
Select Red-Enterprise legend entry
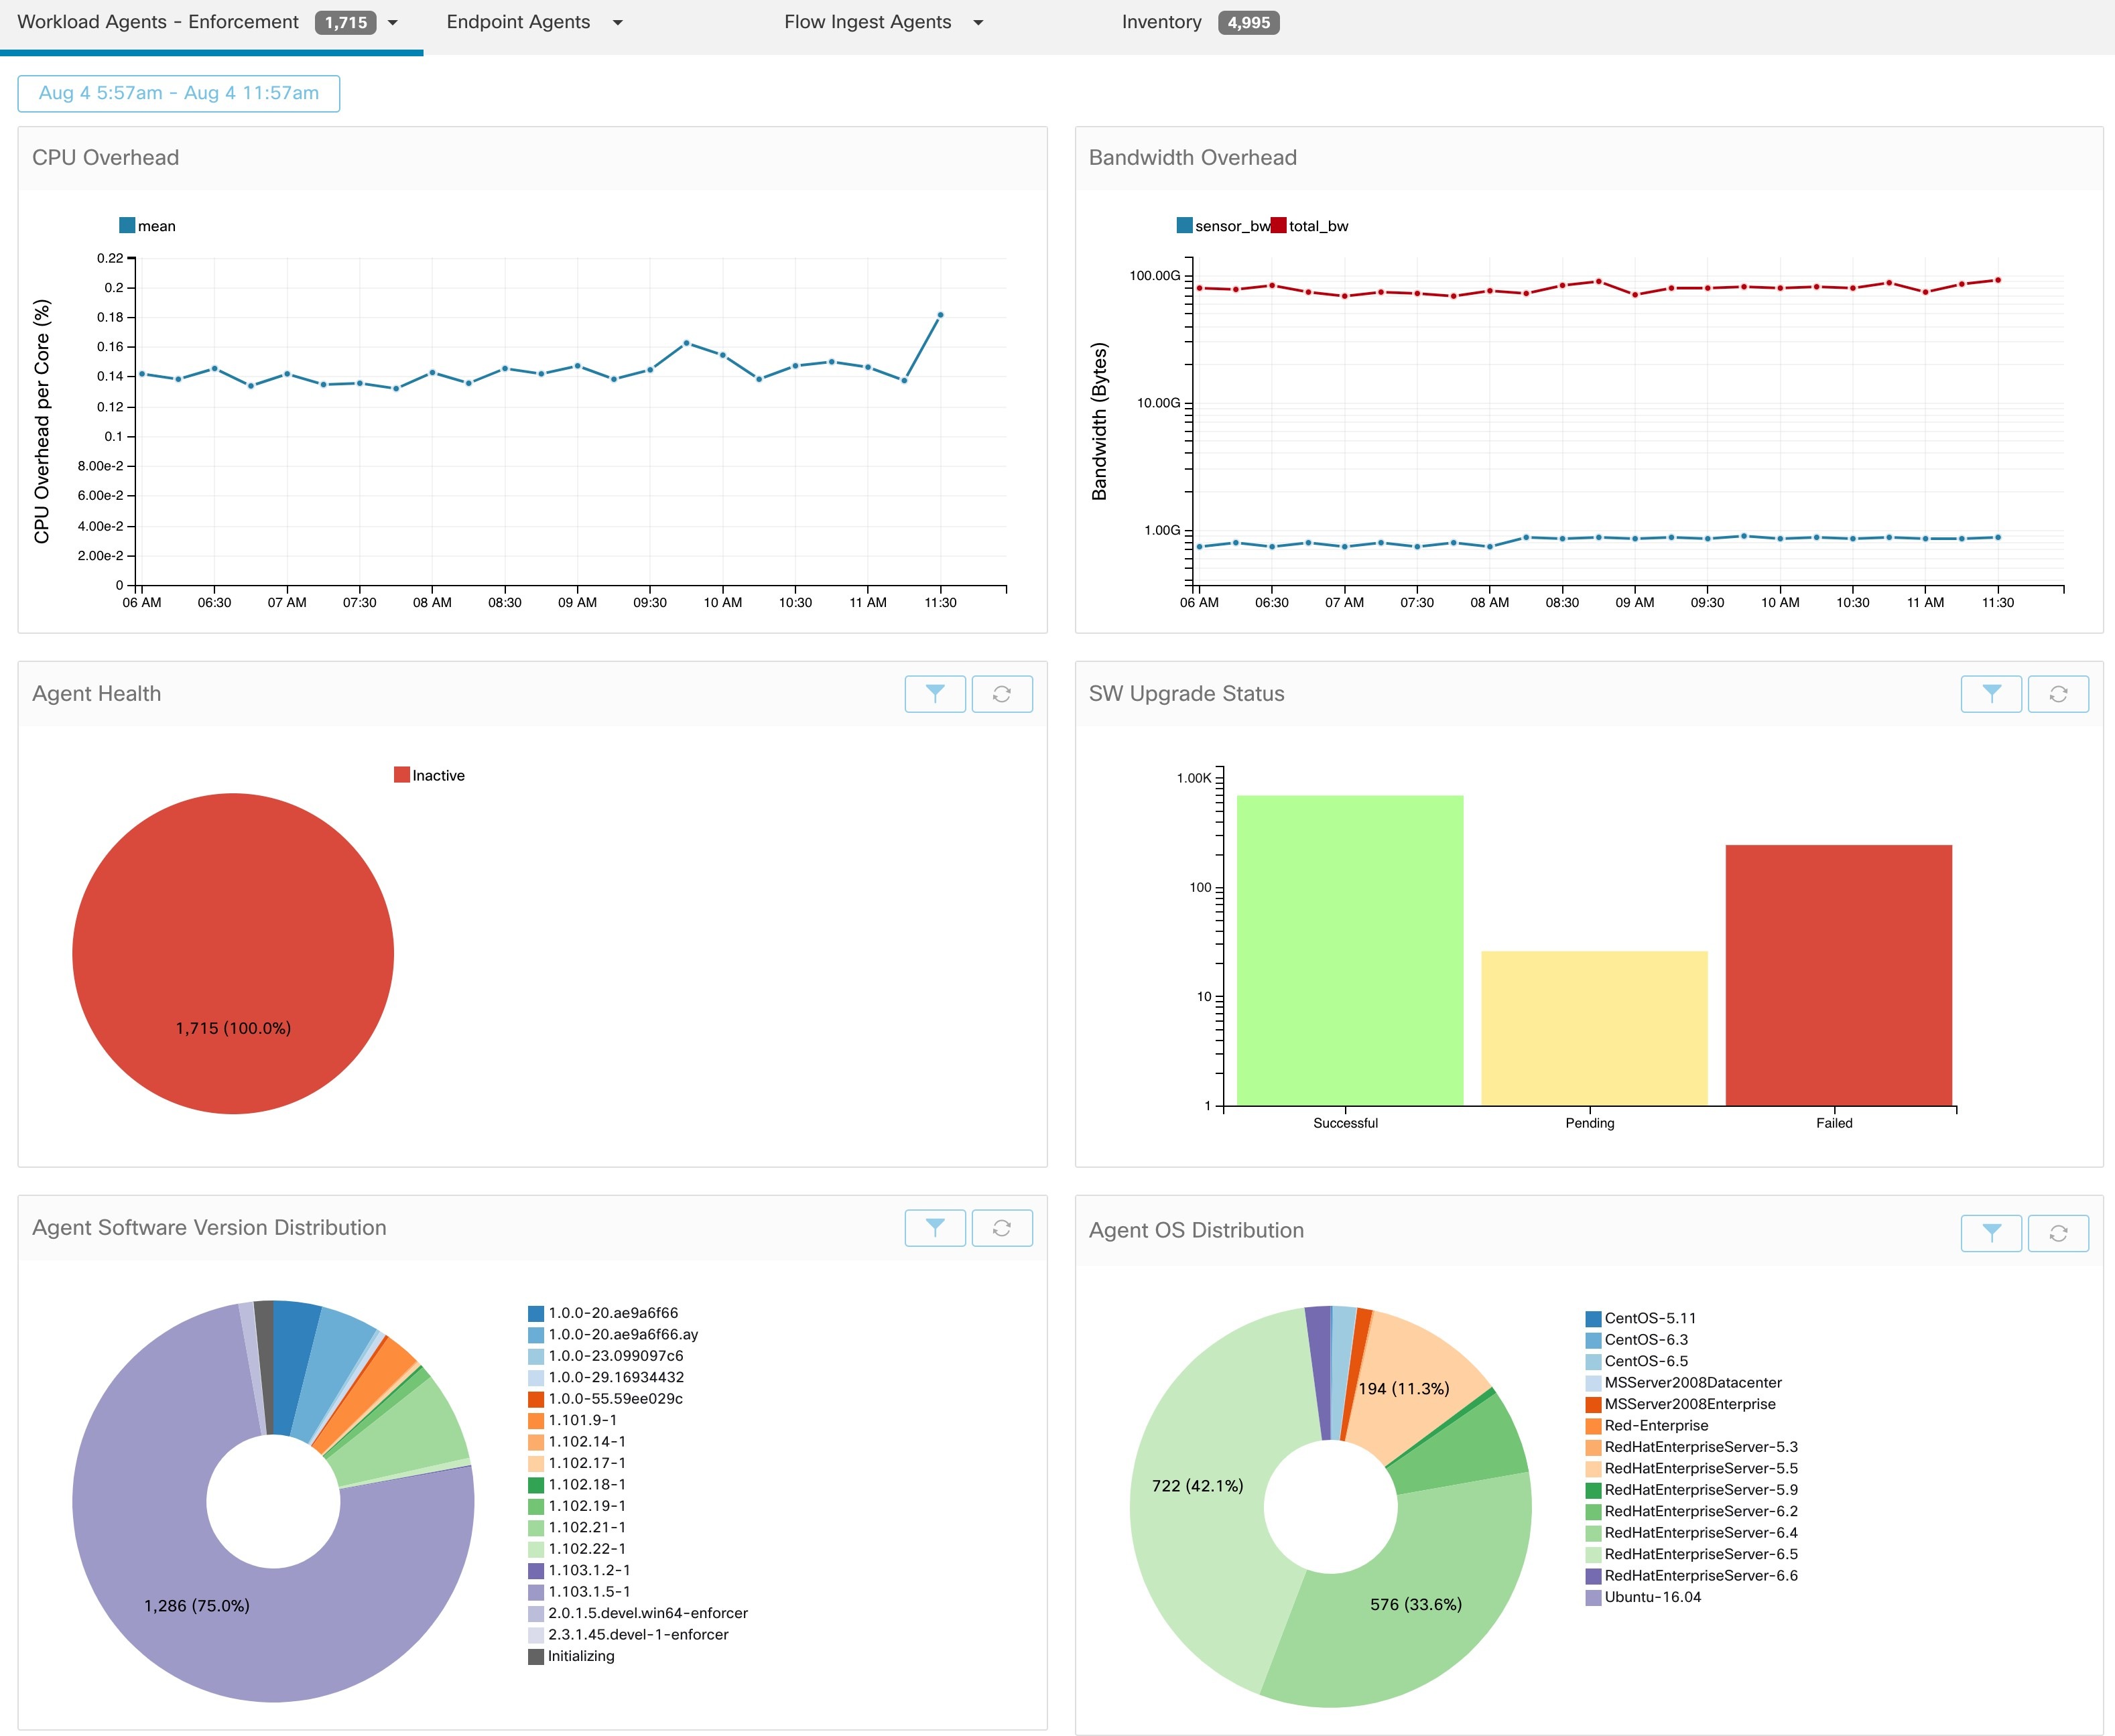pos(1647,1425)
